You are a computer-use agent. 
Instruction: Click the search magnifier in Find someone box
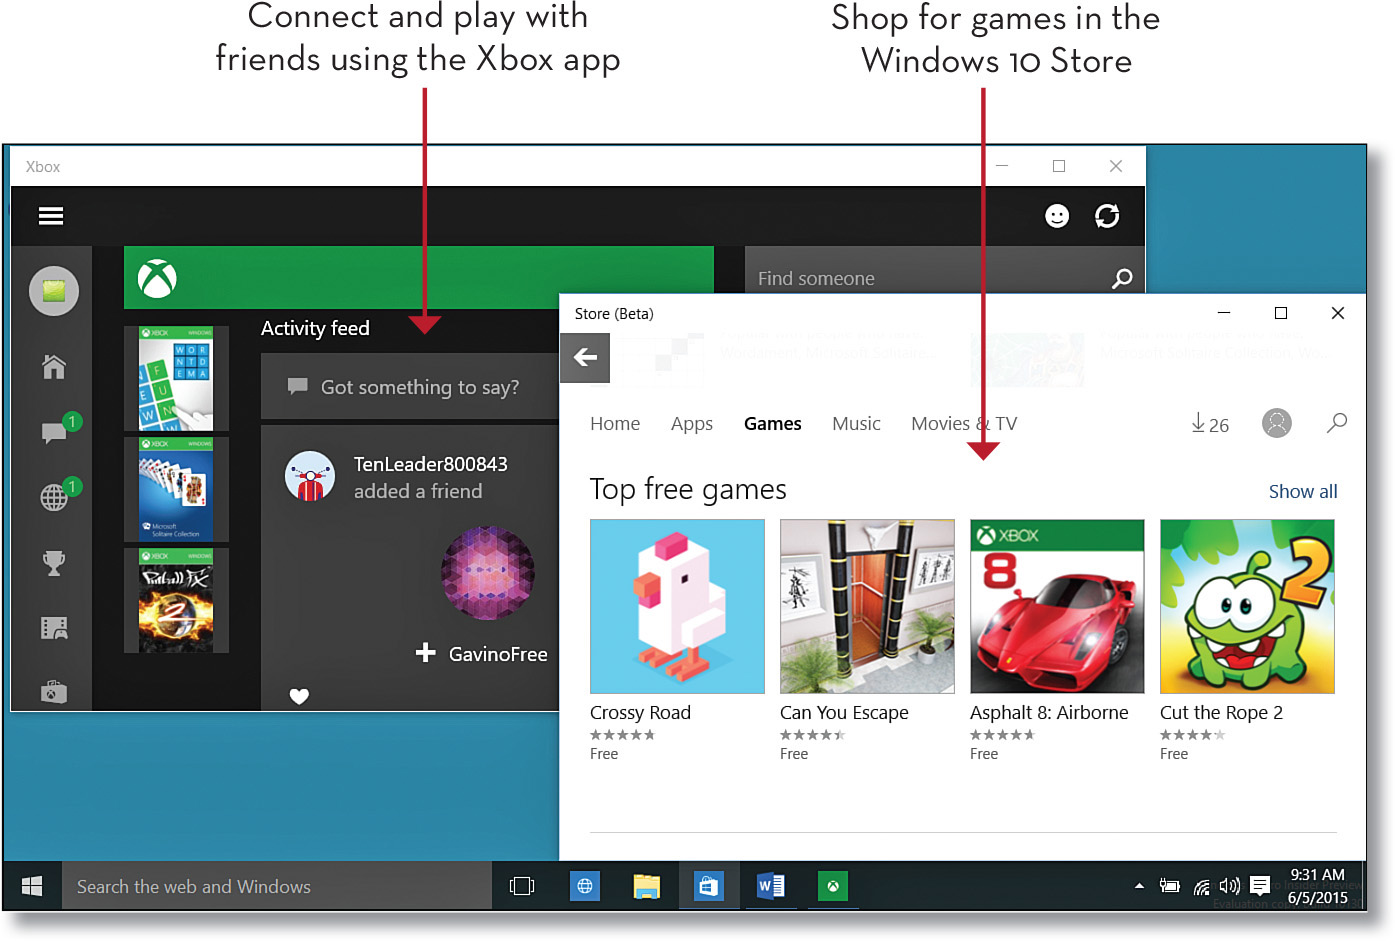point(1122,279)
